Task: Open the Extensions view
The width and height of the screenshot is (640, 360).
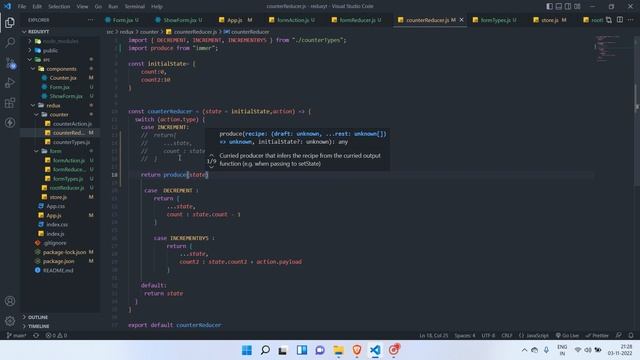Action: pyautogui.click(x=10, y=103)
